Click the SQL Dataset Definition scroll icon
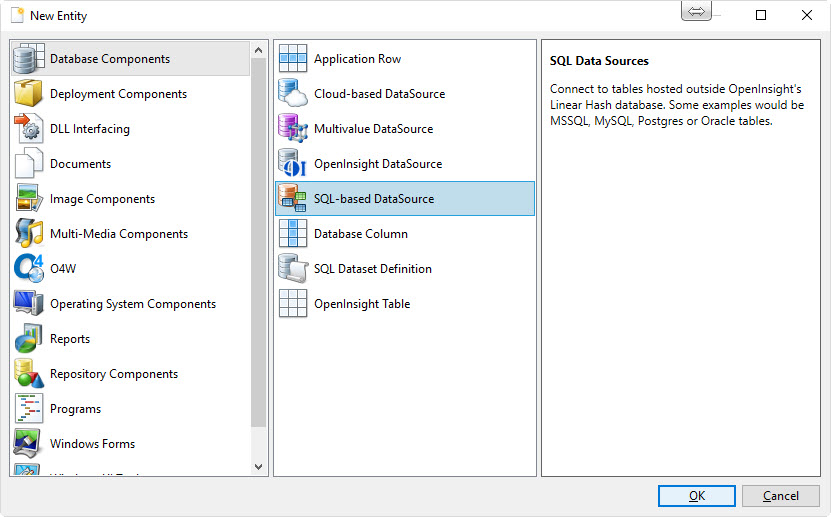This screenshot has width=831, height=517. 293,268
